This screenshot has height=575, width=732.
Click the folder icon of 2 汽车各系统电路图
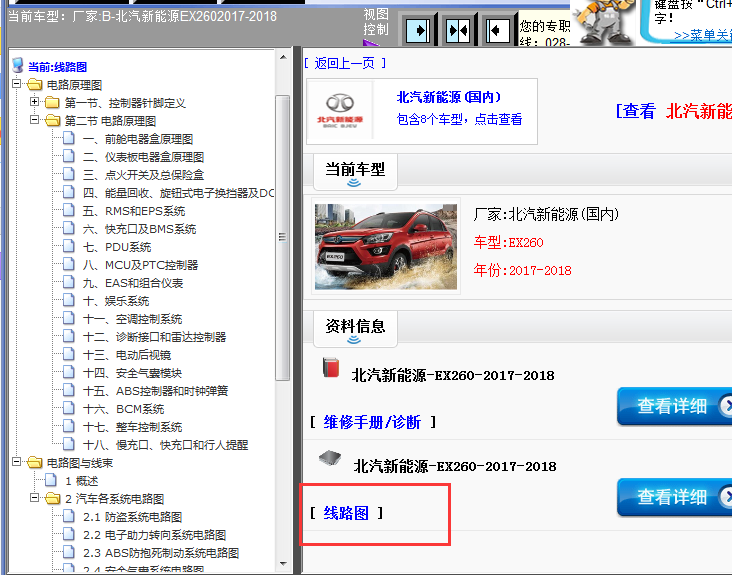click(x=52, y=498)
